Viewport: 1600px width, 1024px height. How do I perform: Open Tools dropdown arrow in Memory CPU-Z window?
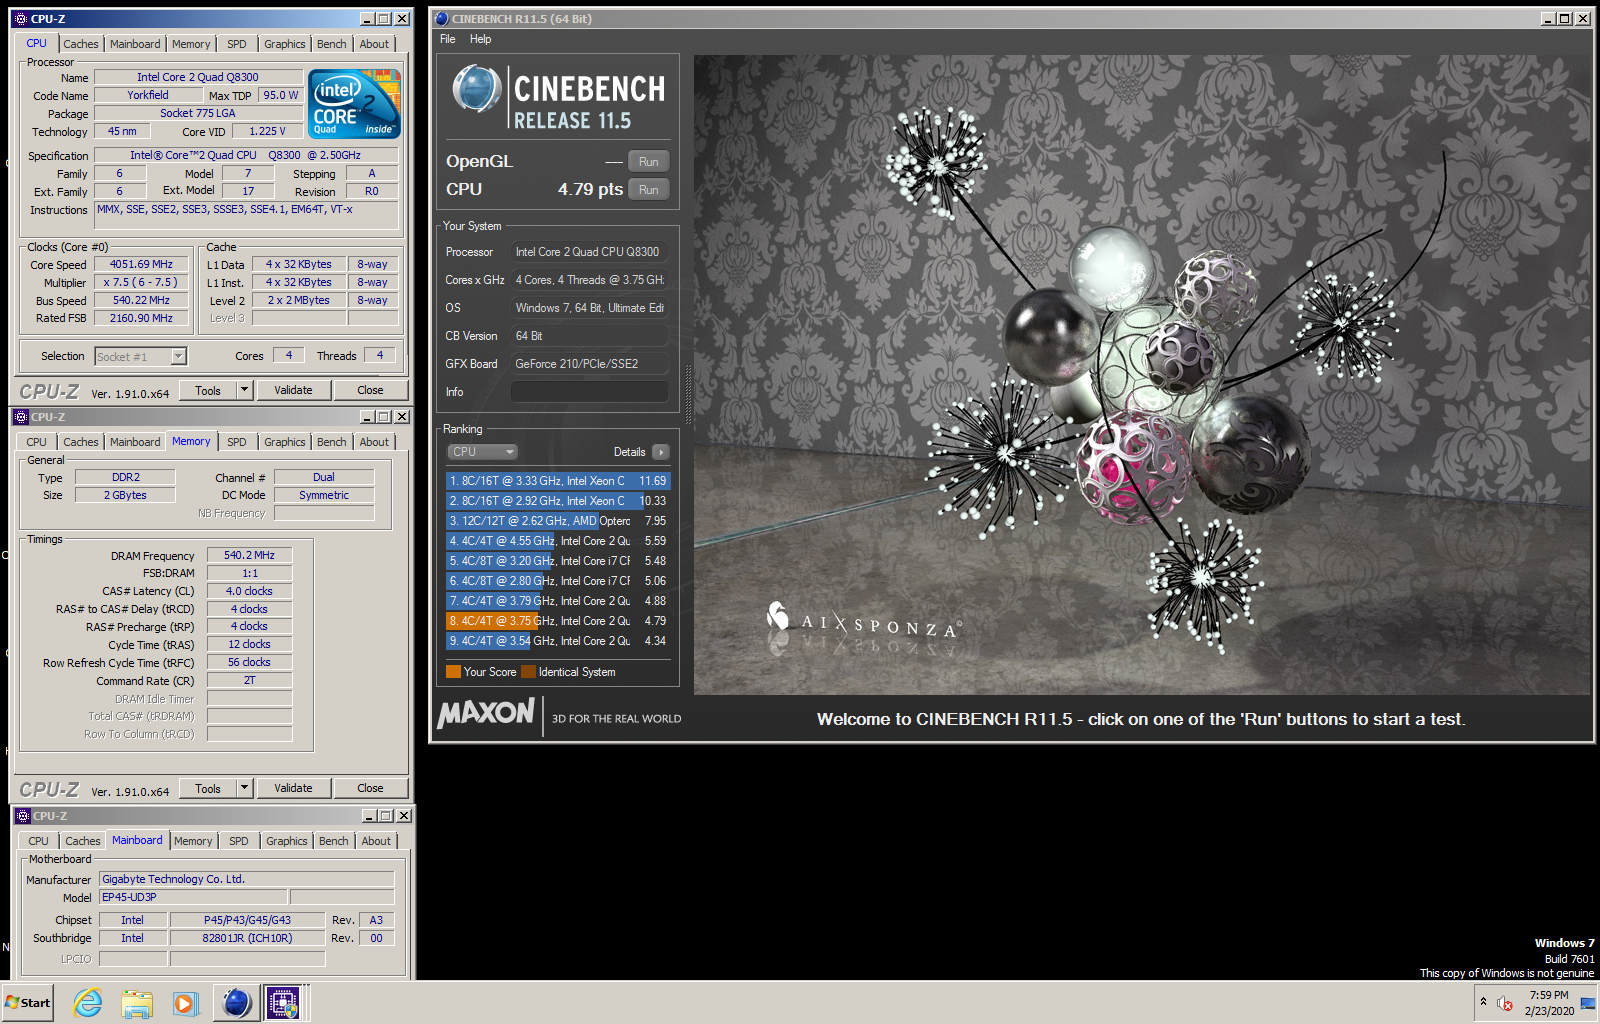[x=244, y=788]
